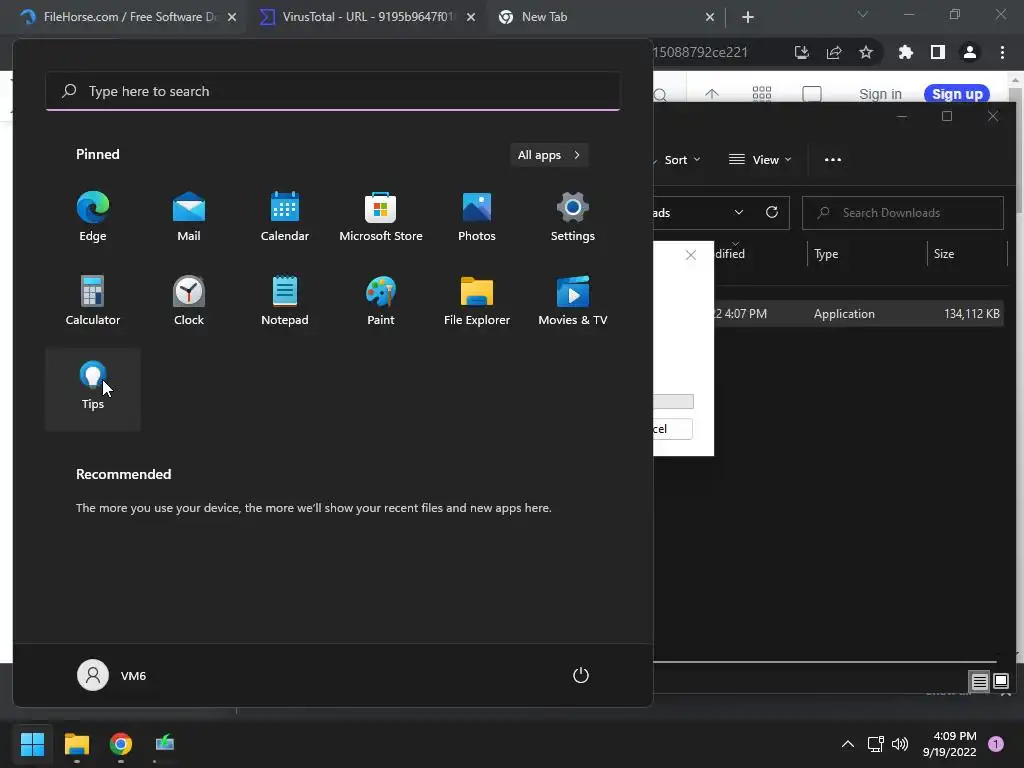Screen dimensions: 1024x768
Task: Open Settings from pinned apps
Action: pyautogui.click(x=573, y=217)
